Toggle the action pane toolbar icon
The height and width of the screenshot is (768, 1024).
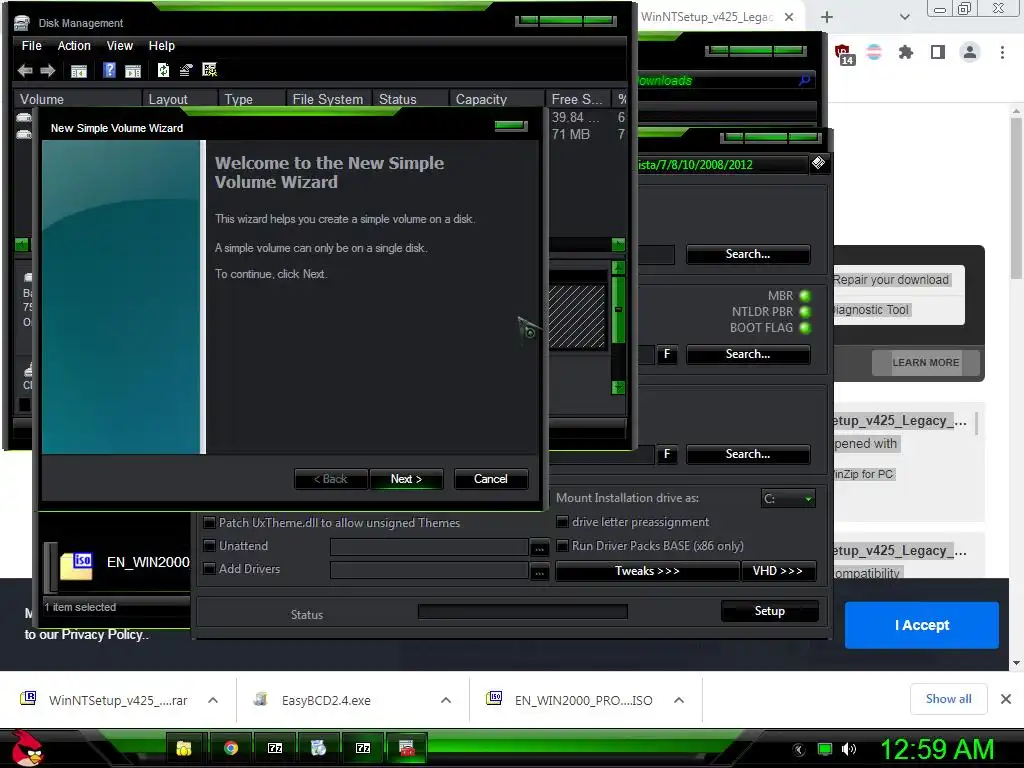pos(133,71)
